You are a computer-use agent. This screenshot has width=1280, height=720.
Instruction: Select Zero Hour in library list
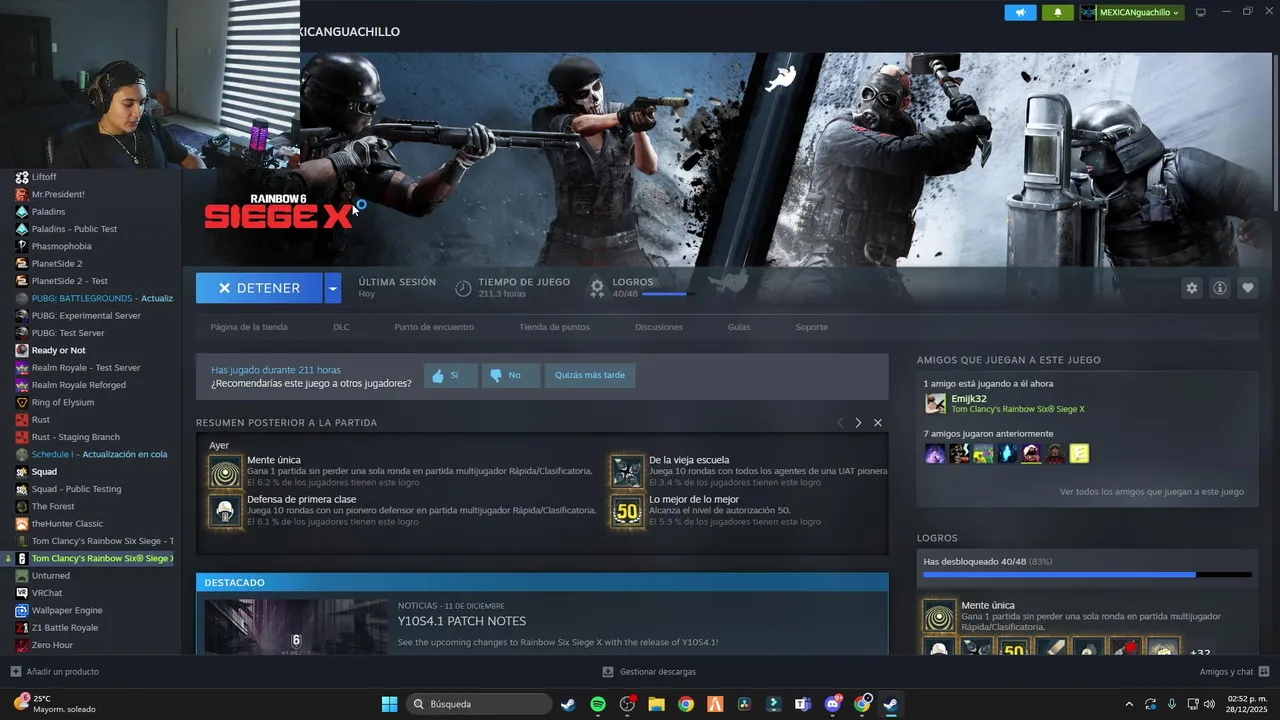point(52,645)
